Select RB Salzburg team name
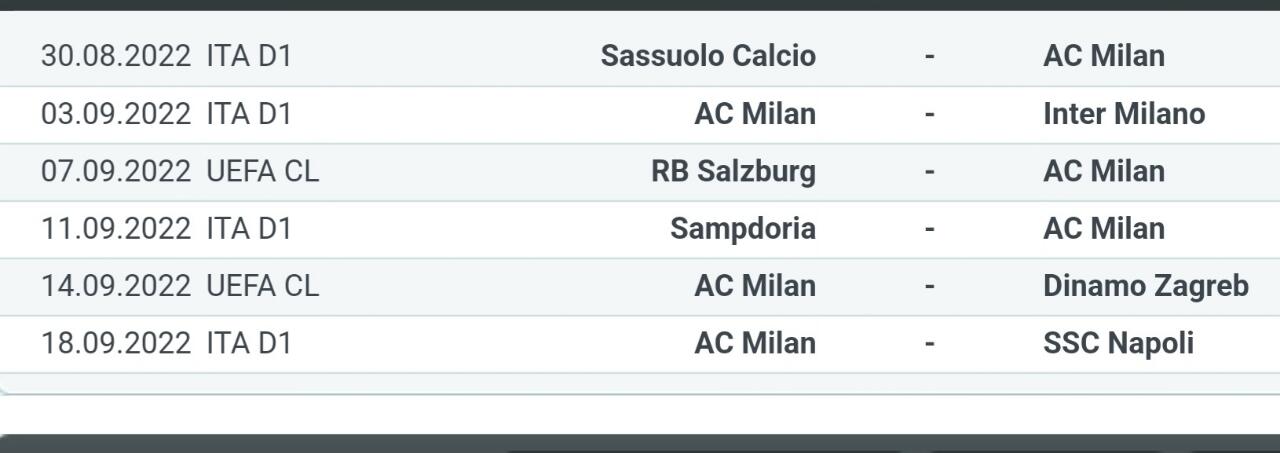 pos(733,171)
